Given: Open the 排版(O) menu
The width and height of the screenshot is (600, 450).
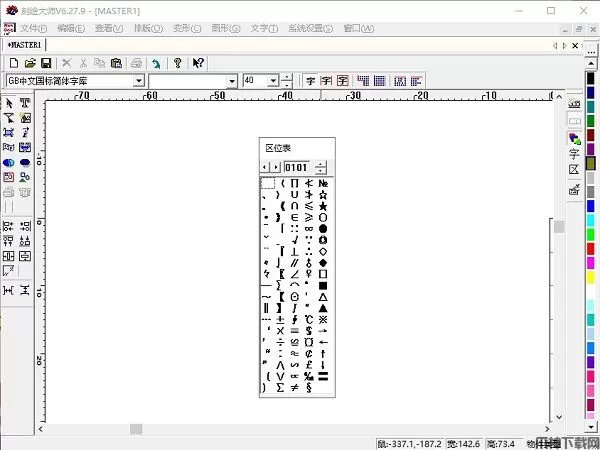Looking at the screenshot, I should click(148, 28).
